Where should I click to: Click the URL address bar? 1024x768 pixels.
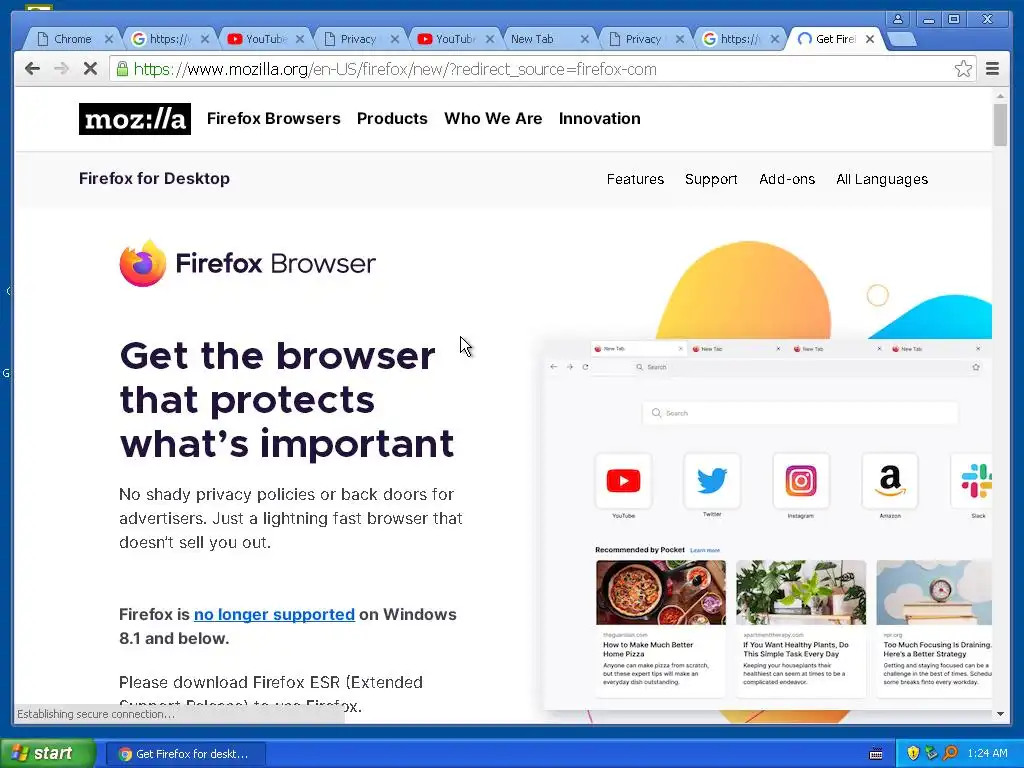point(542,69)
